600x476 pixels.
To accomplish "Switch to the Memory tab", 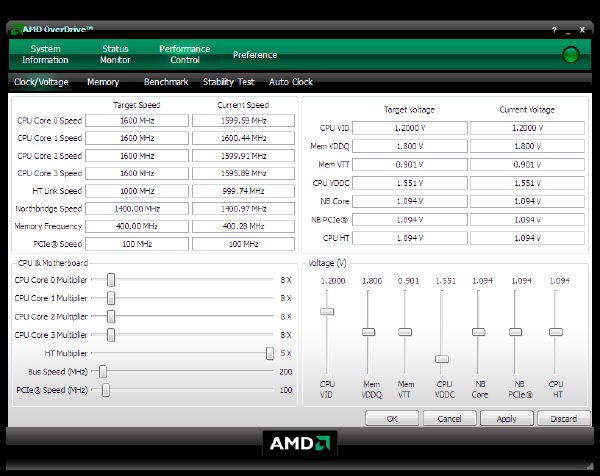I will [103, 82].
